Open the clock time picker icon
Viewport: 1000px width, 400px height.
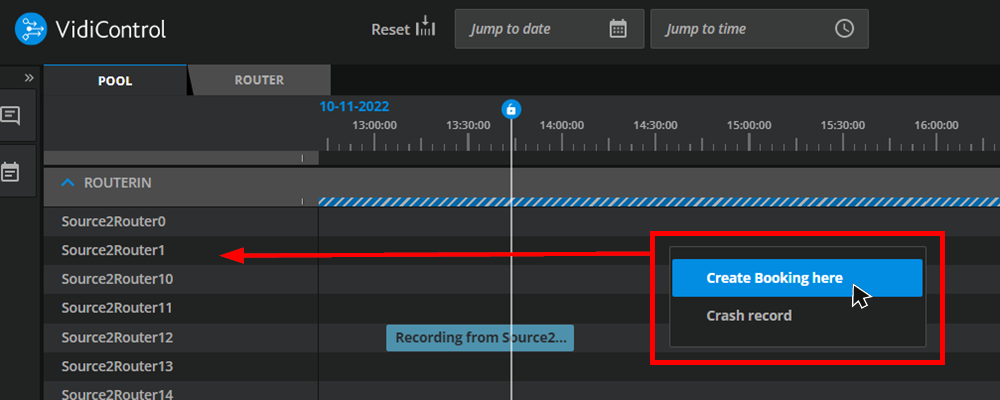844,29
